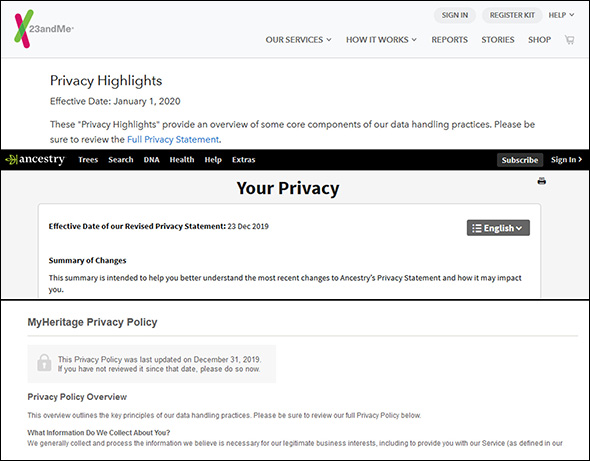Image resolution: width=590 pixels, height=461 pixels.
Task: Select the Trees tab on Ancestry
Action: pyautogui.click(x=88, y=160)
